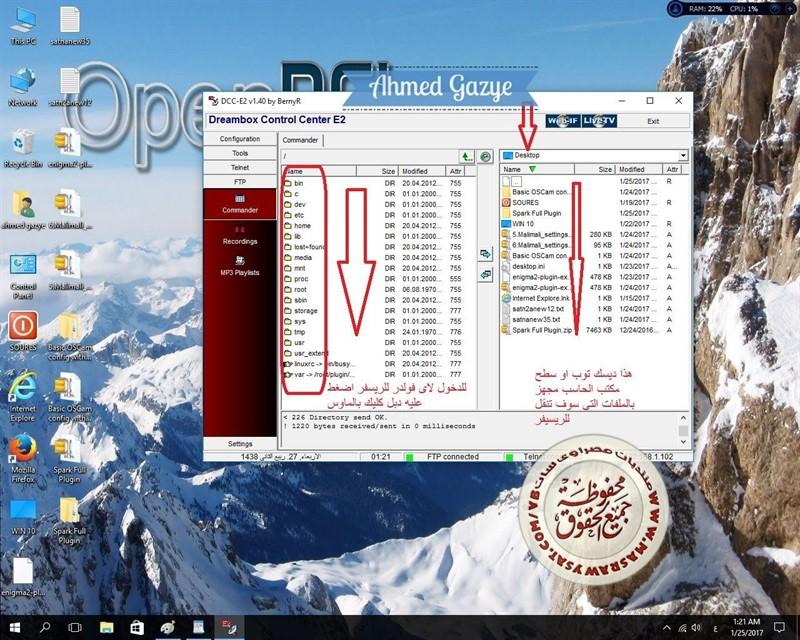Open the Windows Start menu
The image size is (800, 640).
15,627
